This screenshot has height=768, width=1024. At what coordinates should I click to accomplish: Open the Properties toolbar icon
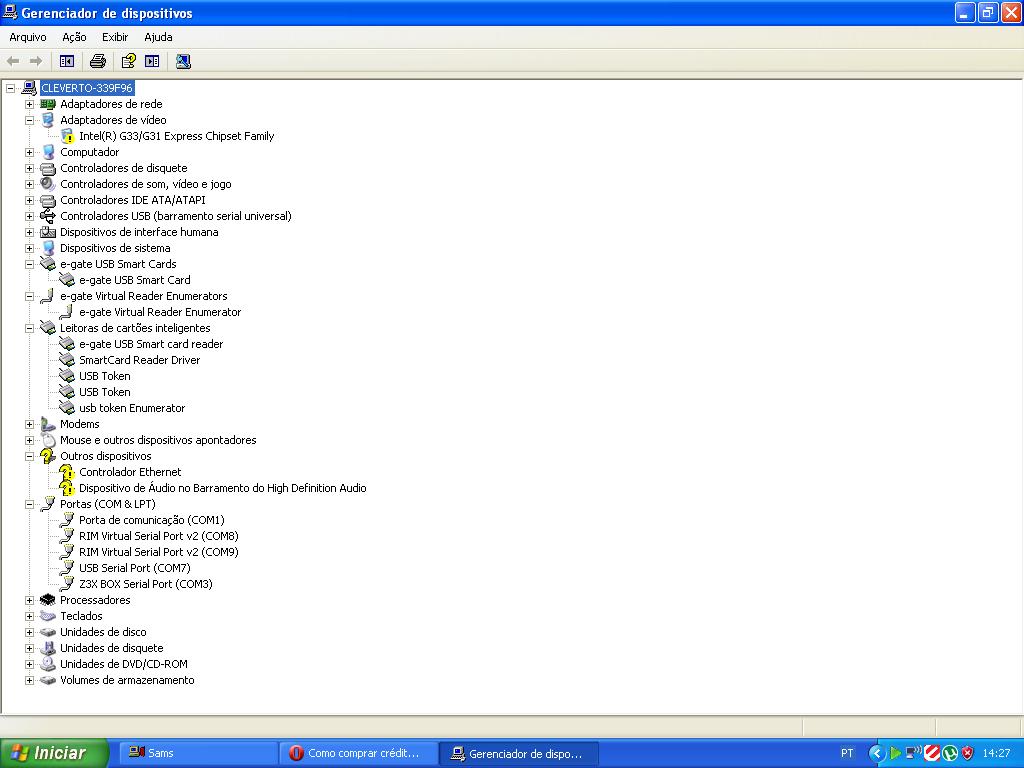point(129,61)
